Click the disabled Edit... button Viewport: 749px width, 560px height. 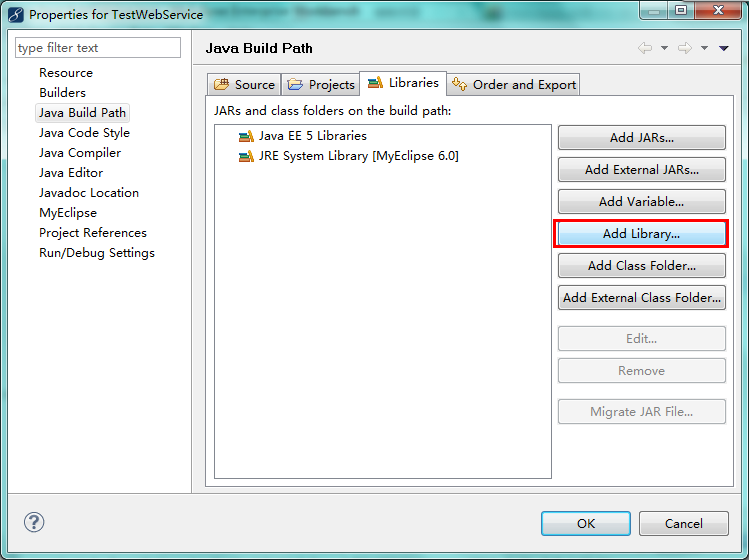click(642, 339)
